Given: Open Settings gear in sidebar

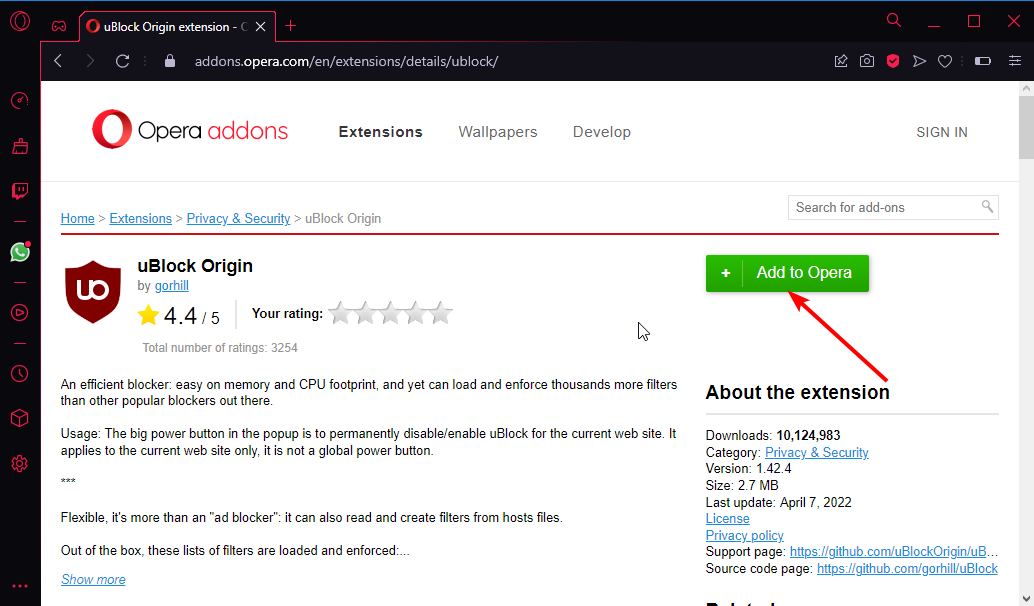Looking at the screenshot, I should pyautogui.click(x=20, y=464).
